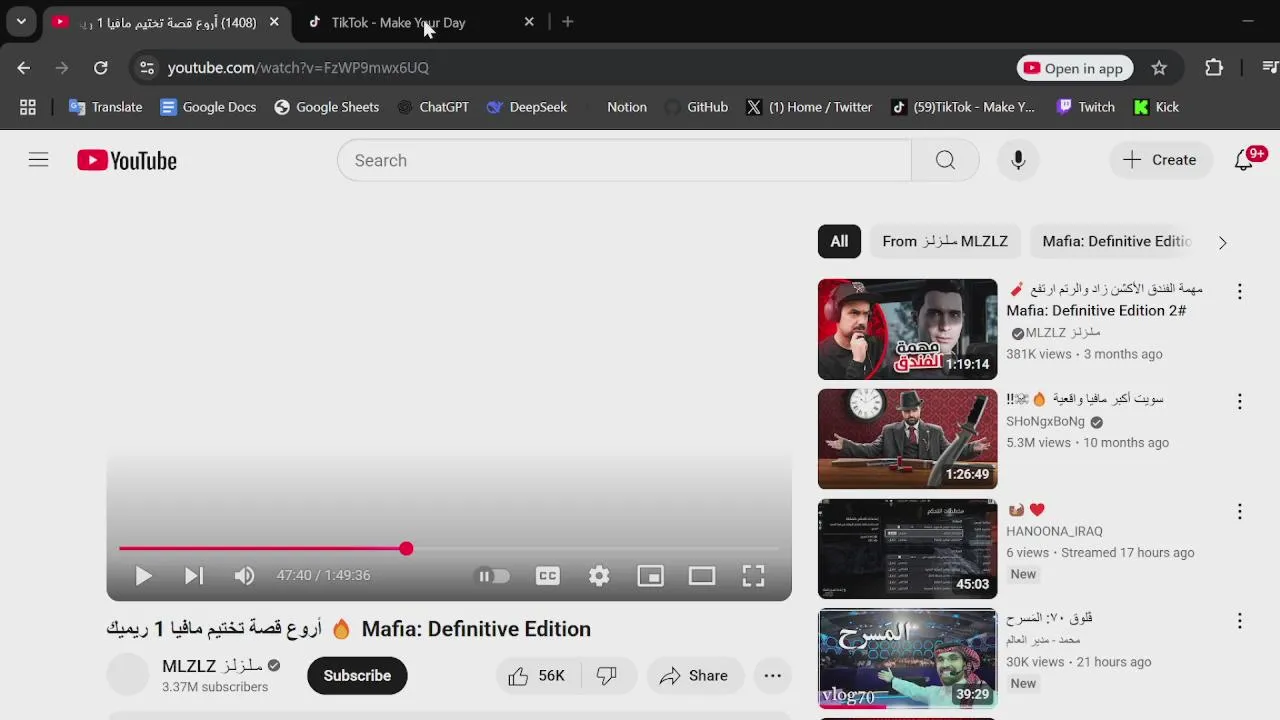Reload the page
Viewport: 1280px width, 720px height.
[x=101, y=68]
